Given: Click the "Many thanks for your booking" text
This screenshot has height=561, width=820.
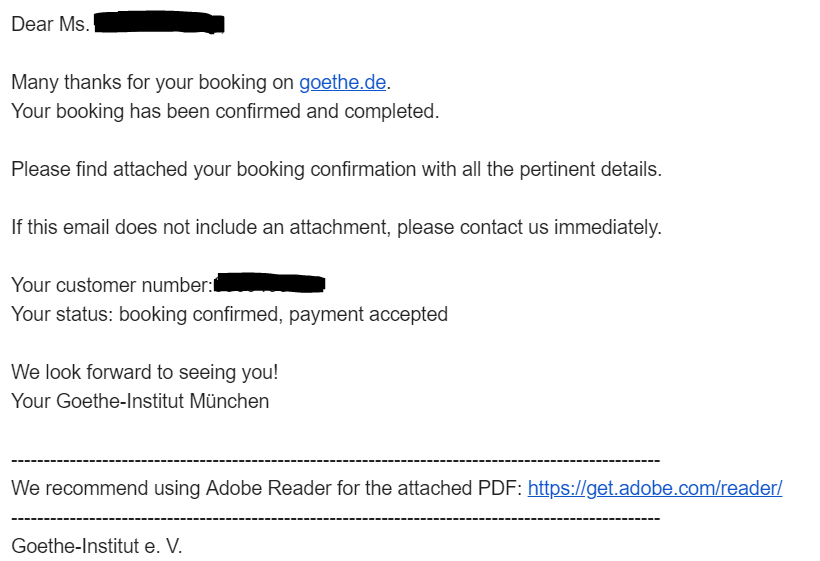Looking at the screenshot, I should [x=152, y=82].
